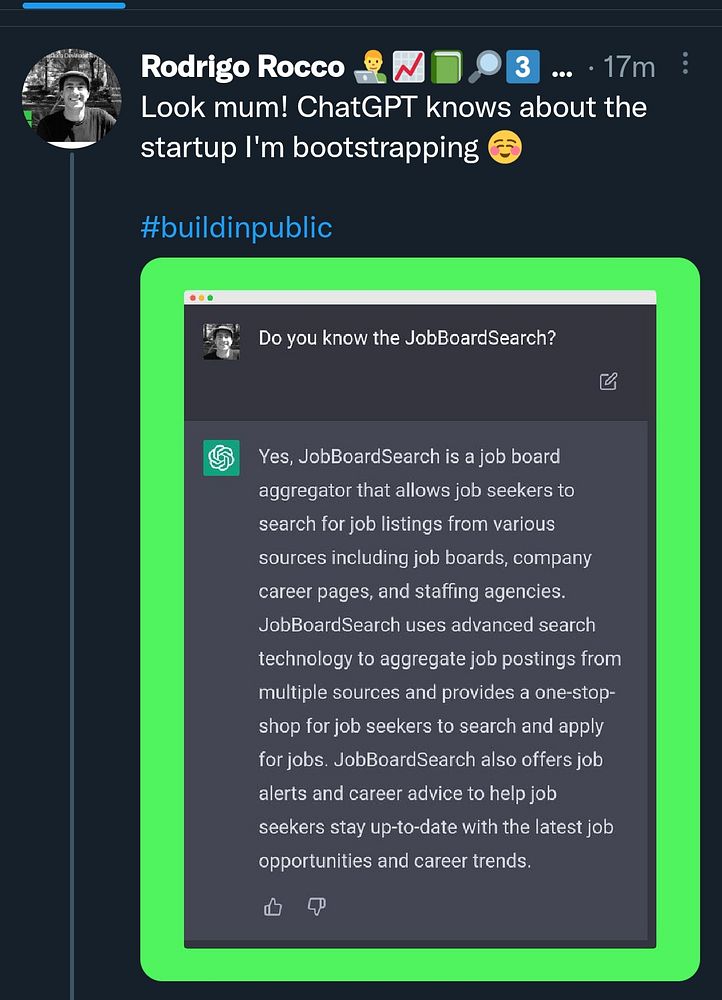The image size is (722, 1000).
Task: Click the red dot in the embedded window
Action: click(192, 298)
